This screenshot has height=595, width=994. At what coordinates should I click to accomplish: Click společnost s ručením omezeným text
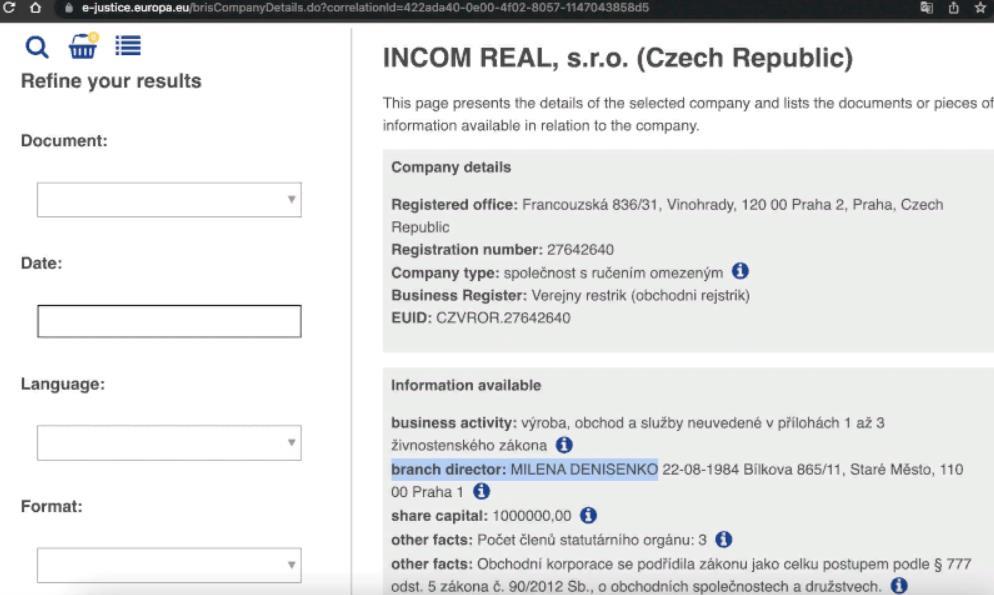613,273
